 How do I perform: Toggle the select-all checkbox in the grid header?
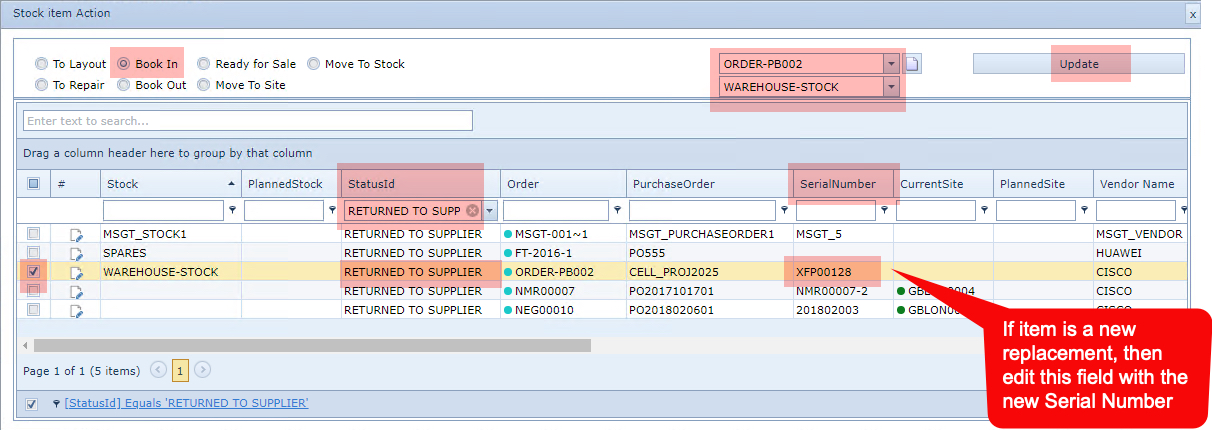click(34, 184)
